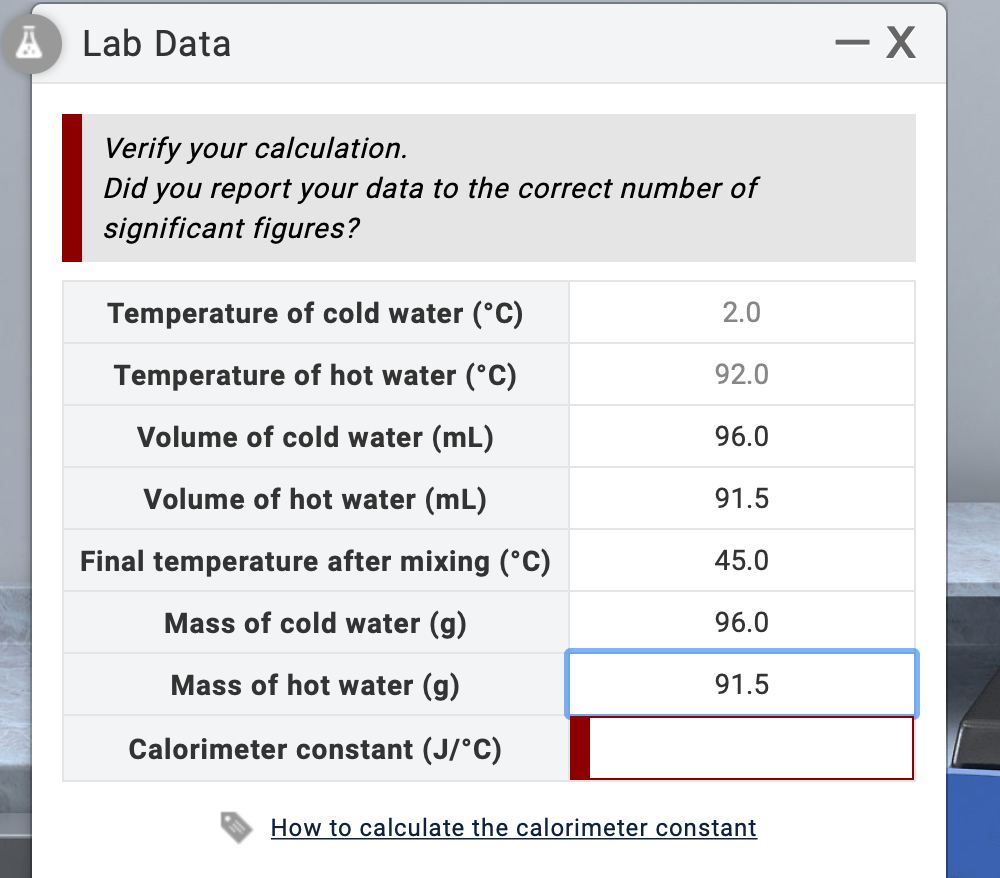Click the red bar beside the warning message
1000x878 pixels.
(71, 188)
